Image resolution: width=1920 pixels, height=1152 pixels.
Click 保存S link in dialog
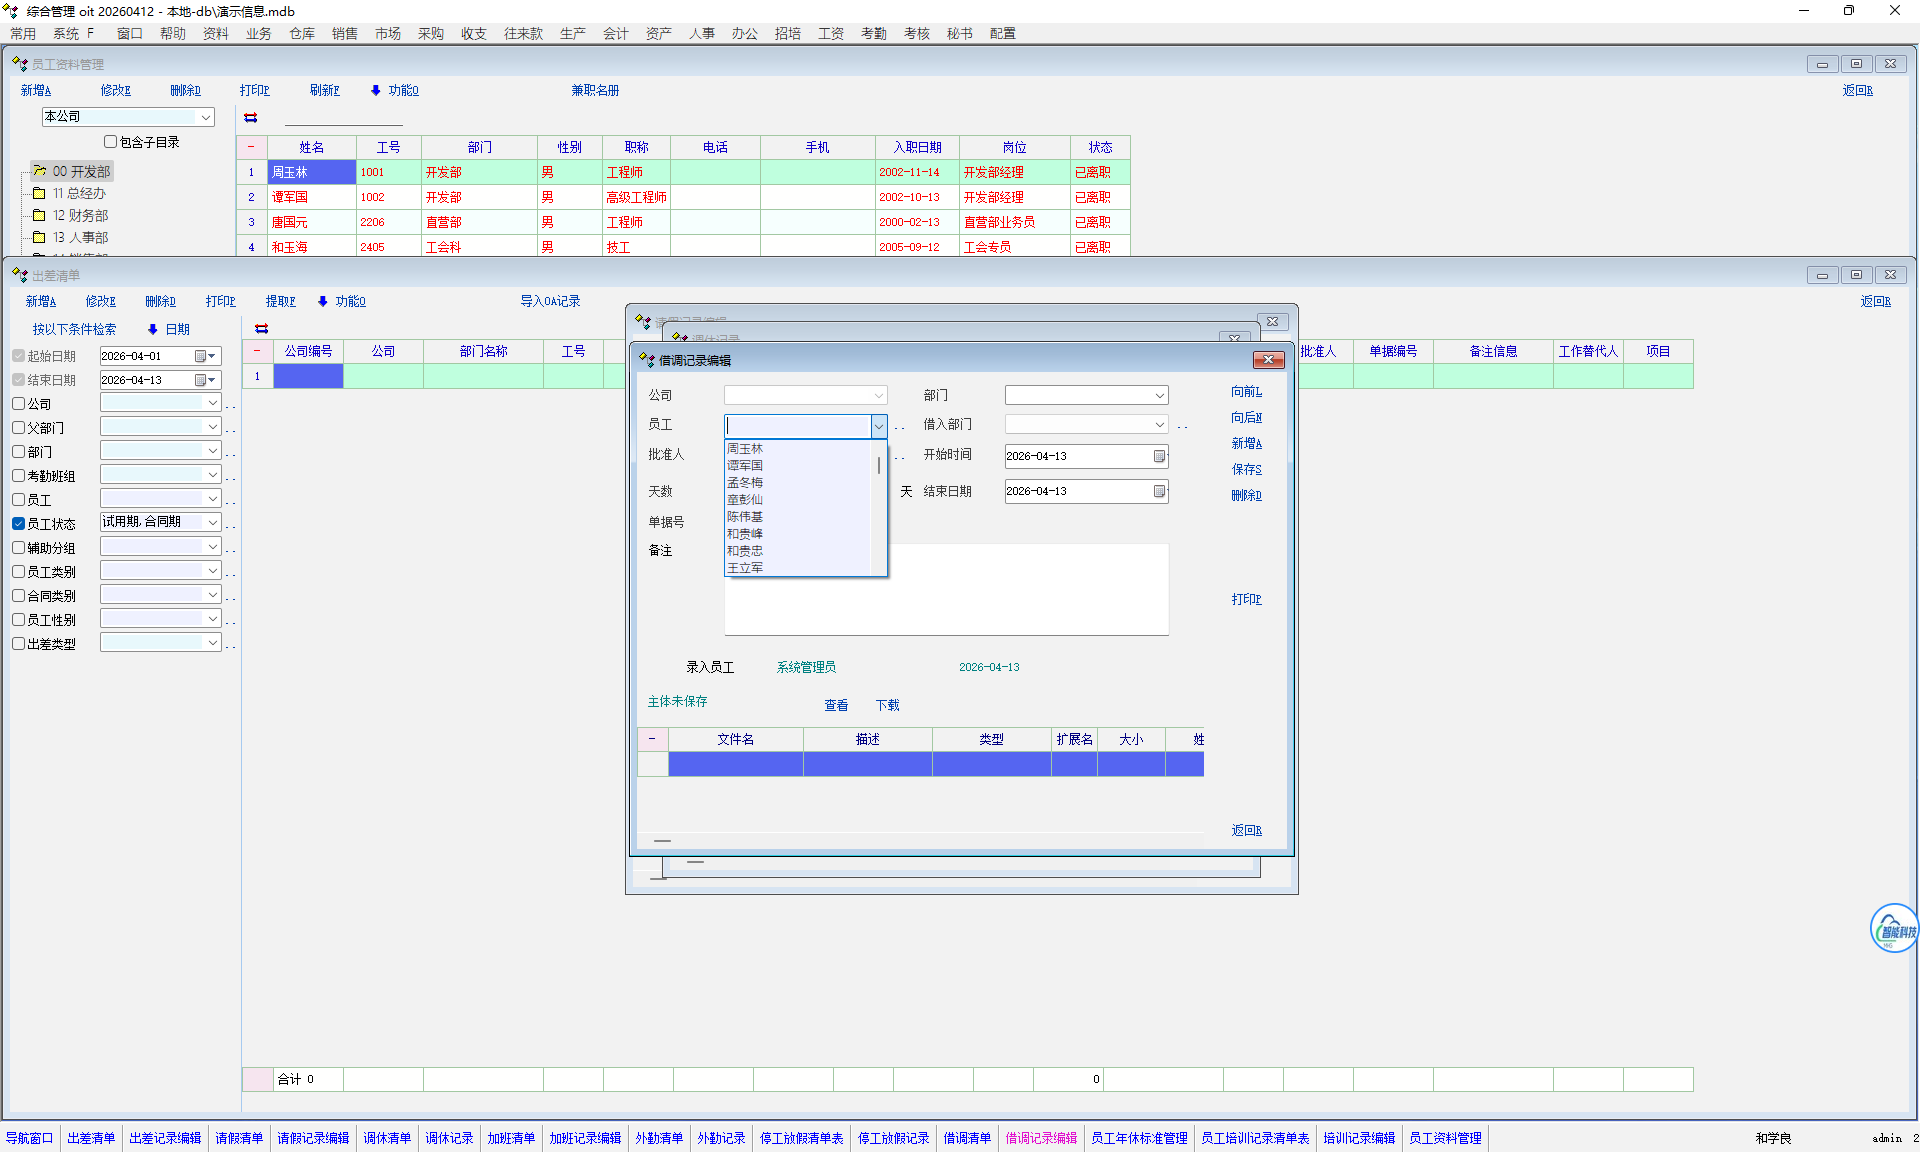tap(1246, 469)
